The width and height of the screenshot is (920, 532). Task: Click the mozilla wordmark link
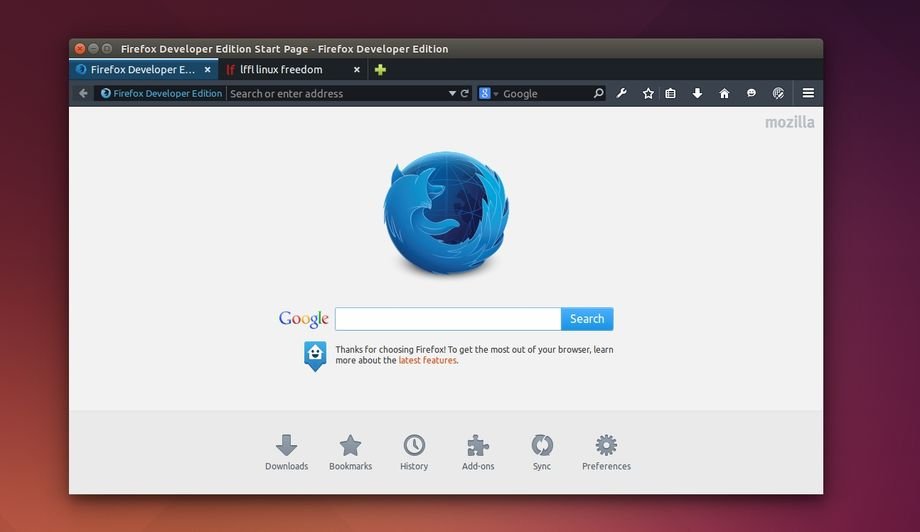point(789,122)
